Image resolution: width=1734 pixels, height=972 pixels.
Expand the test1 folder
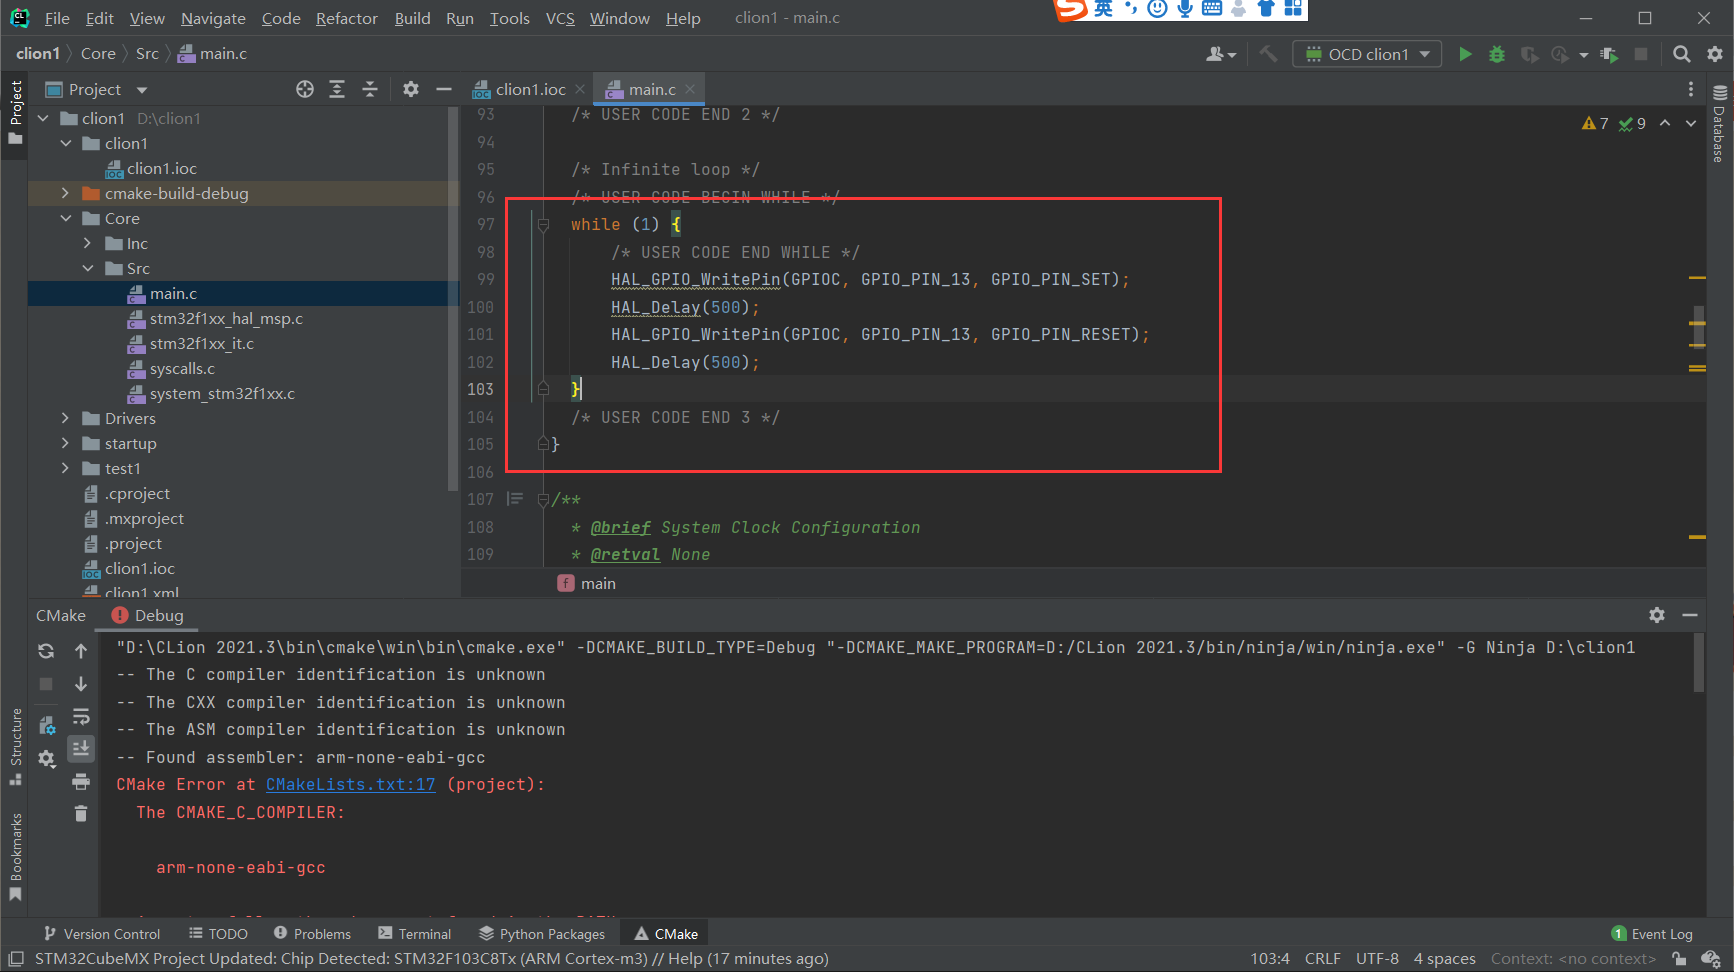[65, 468]
